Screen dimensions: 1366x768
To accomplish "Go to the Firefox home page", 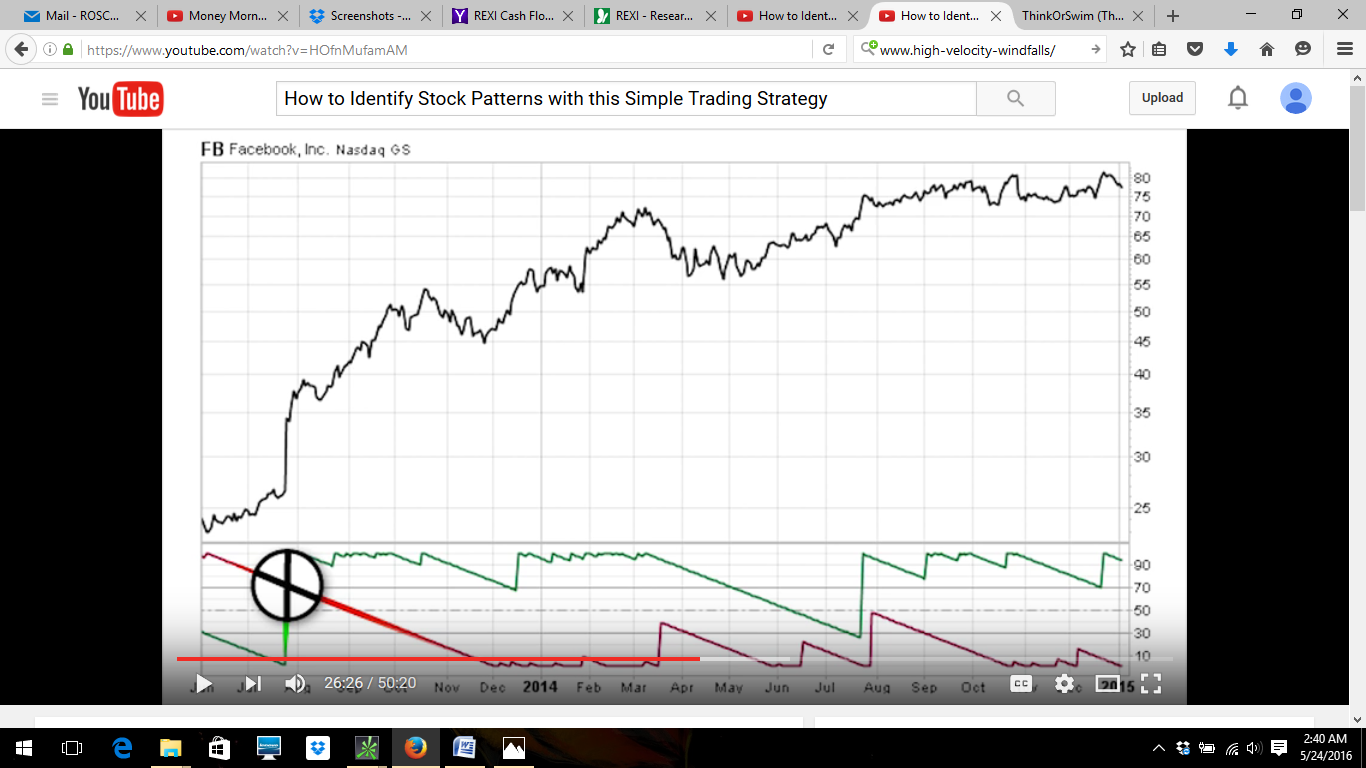I will [1267, 49].
